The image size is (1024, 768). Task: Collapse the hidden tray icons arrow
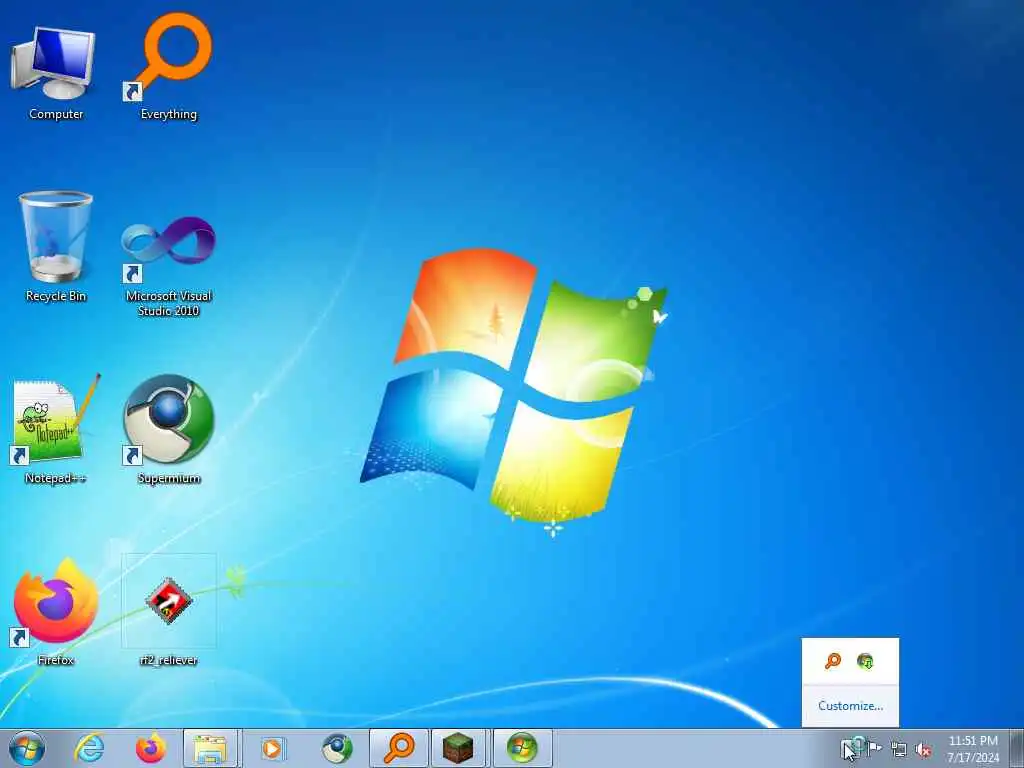[850, 748]
